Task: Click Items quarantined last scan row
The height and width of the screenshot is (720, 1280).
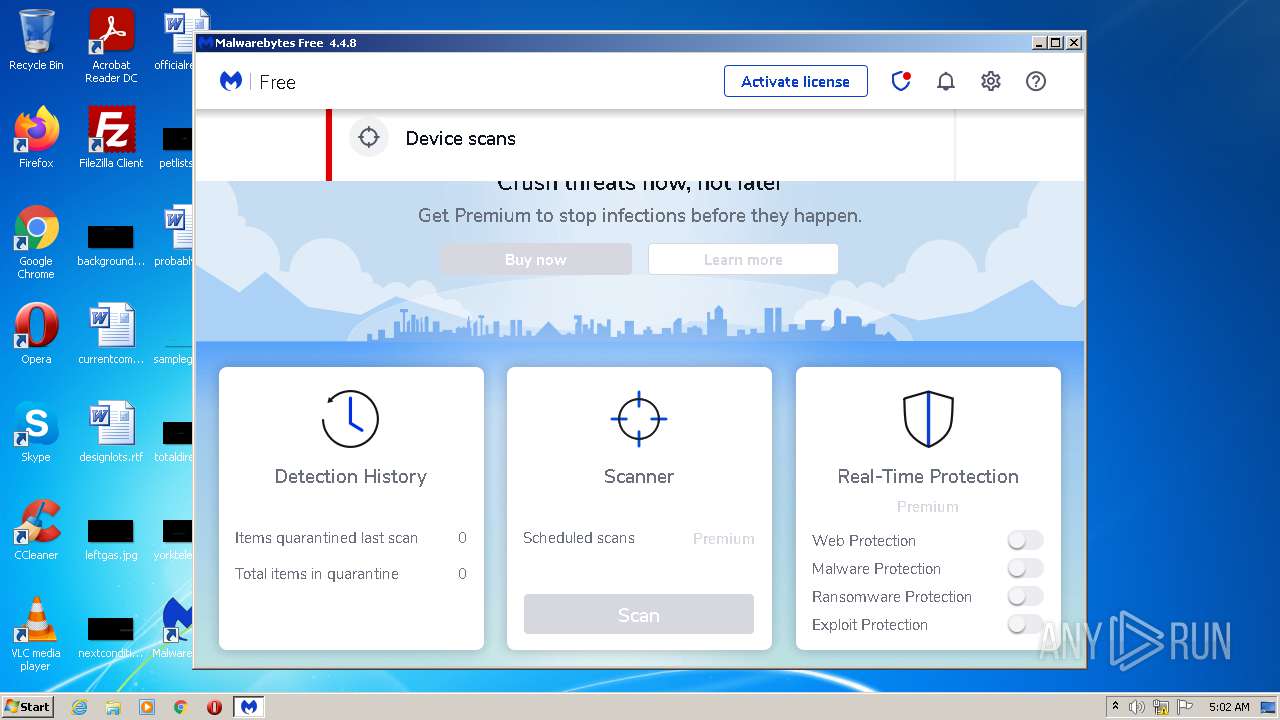Action: click(351, 538)
